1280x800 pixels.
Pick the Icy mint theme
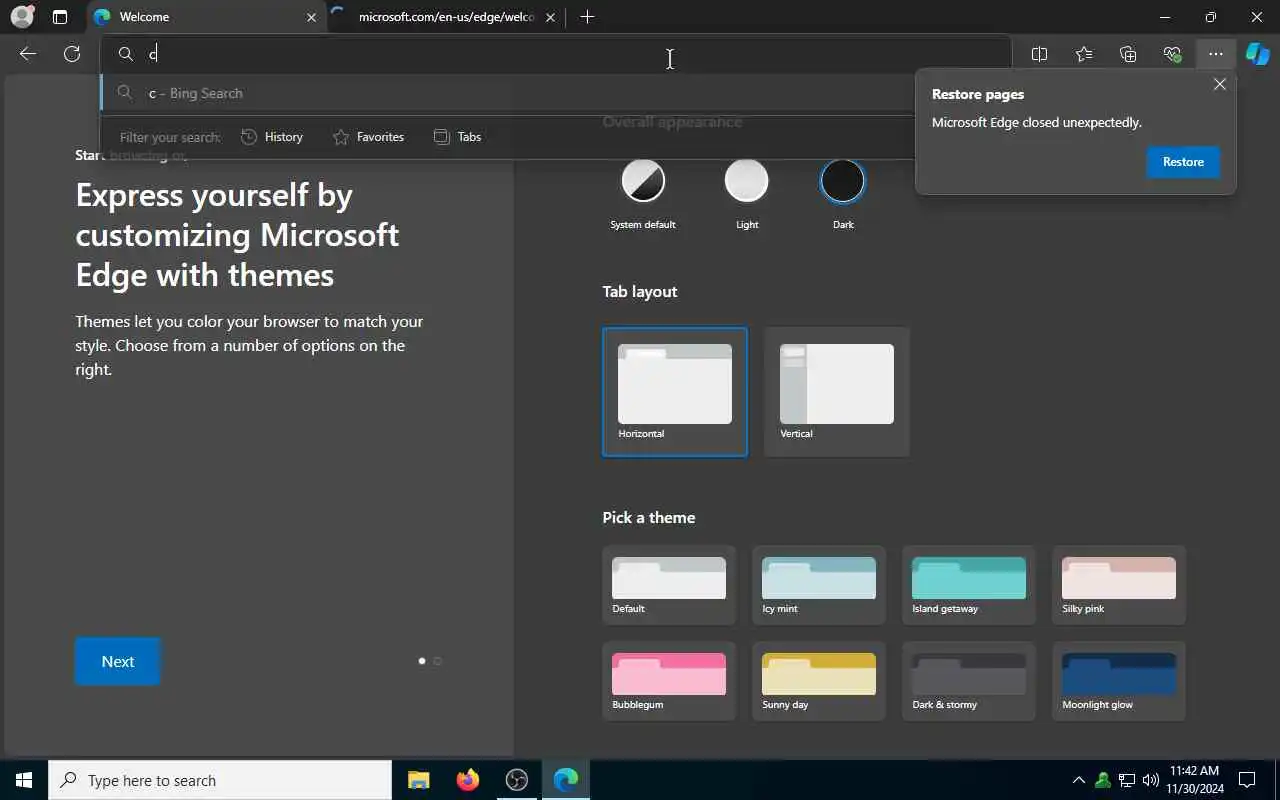(x=819, y=585)
